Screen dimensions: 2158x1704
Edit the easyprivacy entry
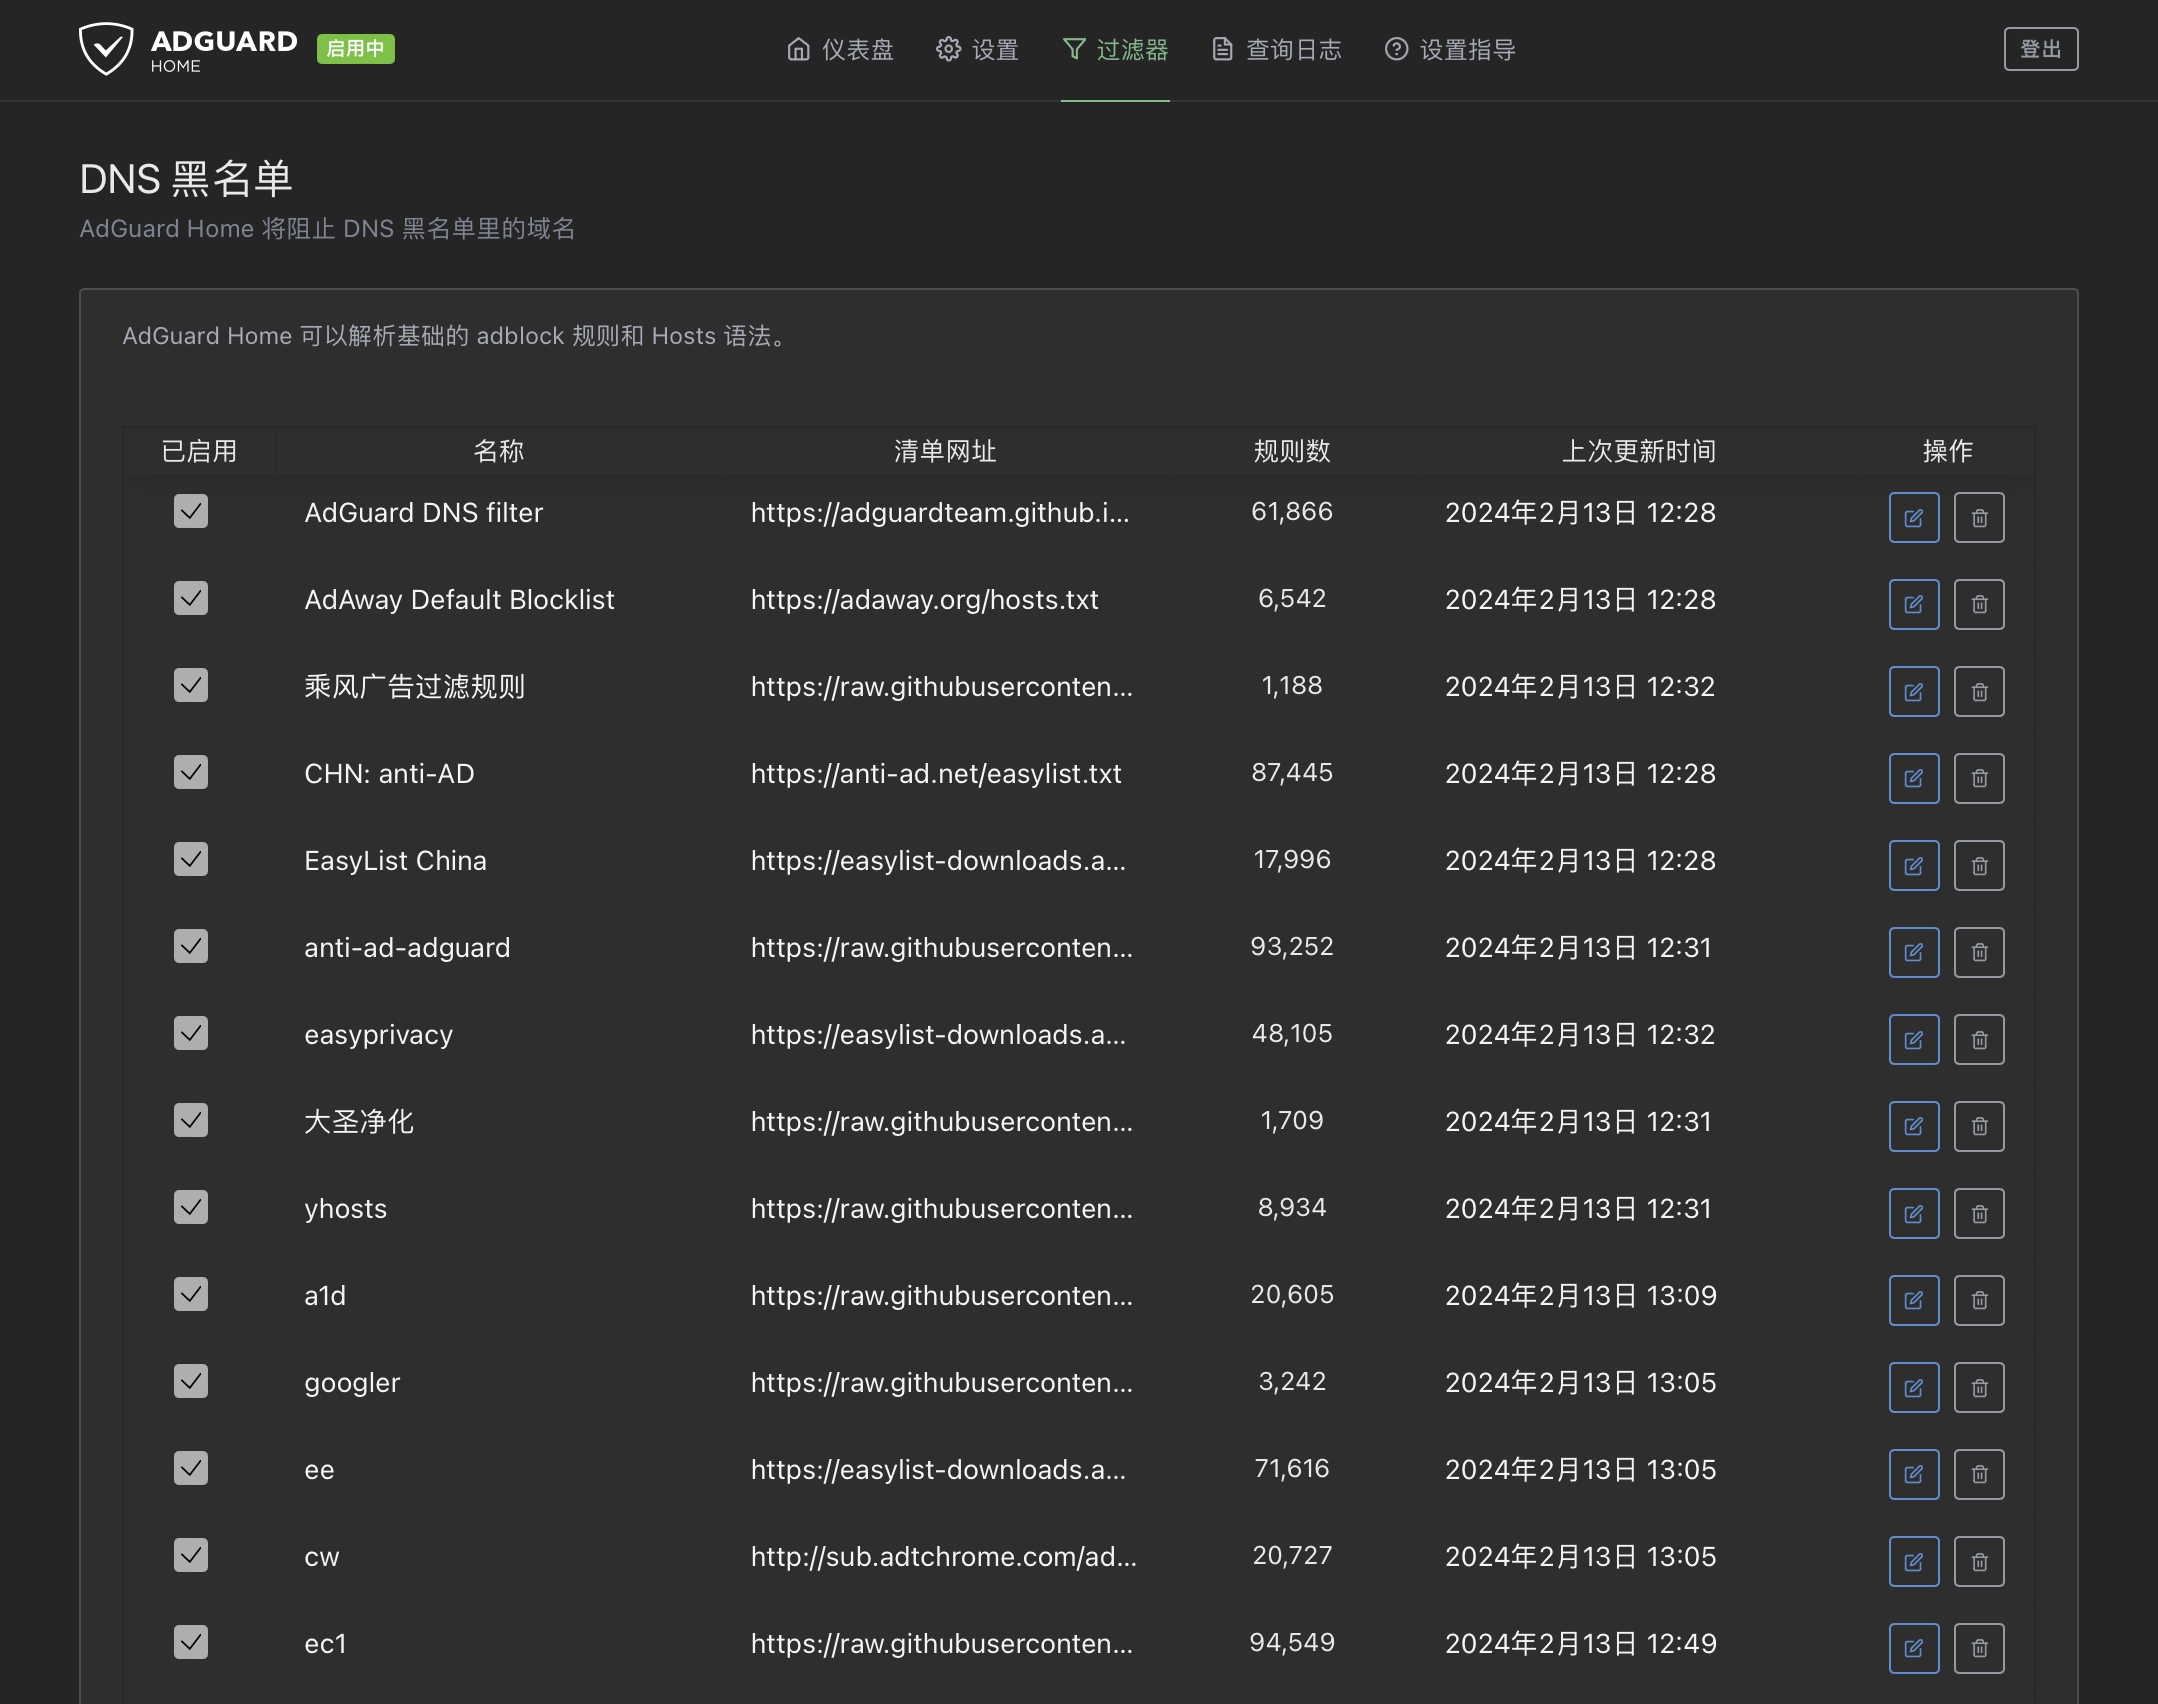(x=1913, y=1039)
